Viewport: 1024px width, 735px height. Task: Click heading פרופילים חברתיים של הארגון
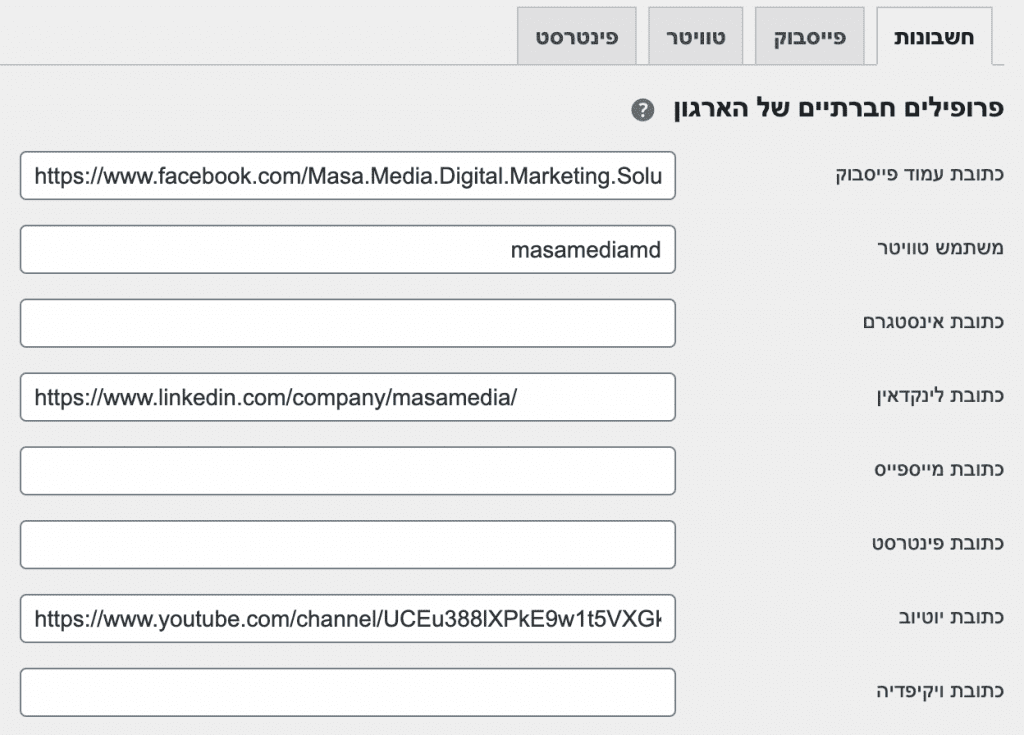839,108
